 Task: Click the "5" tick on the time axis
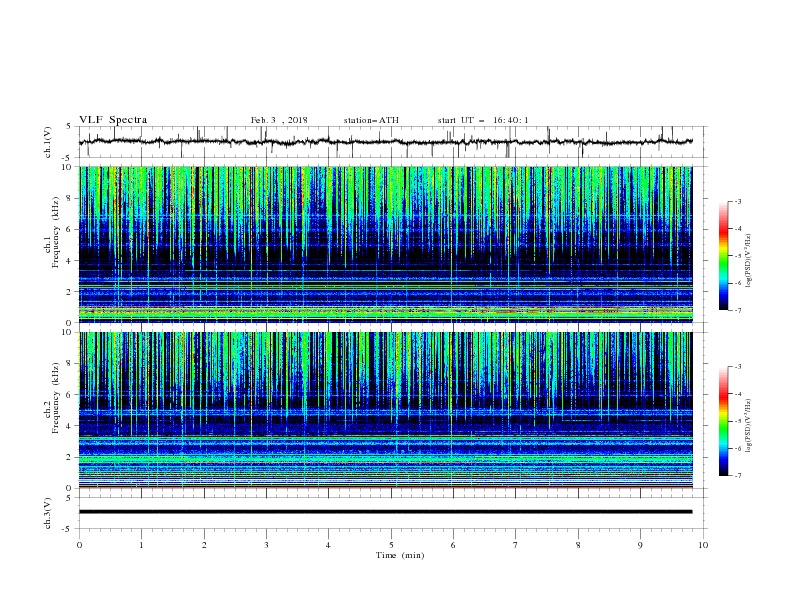pyautogui.click(x=391, y=545)
